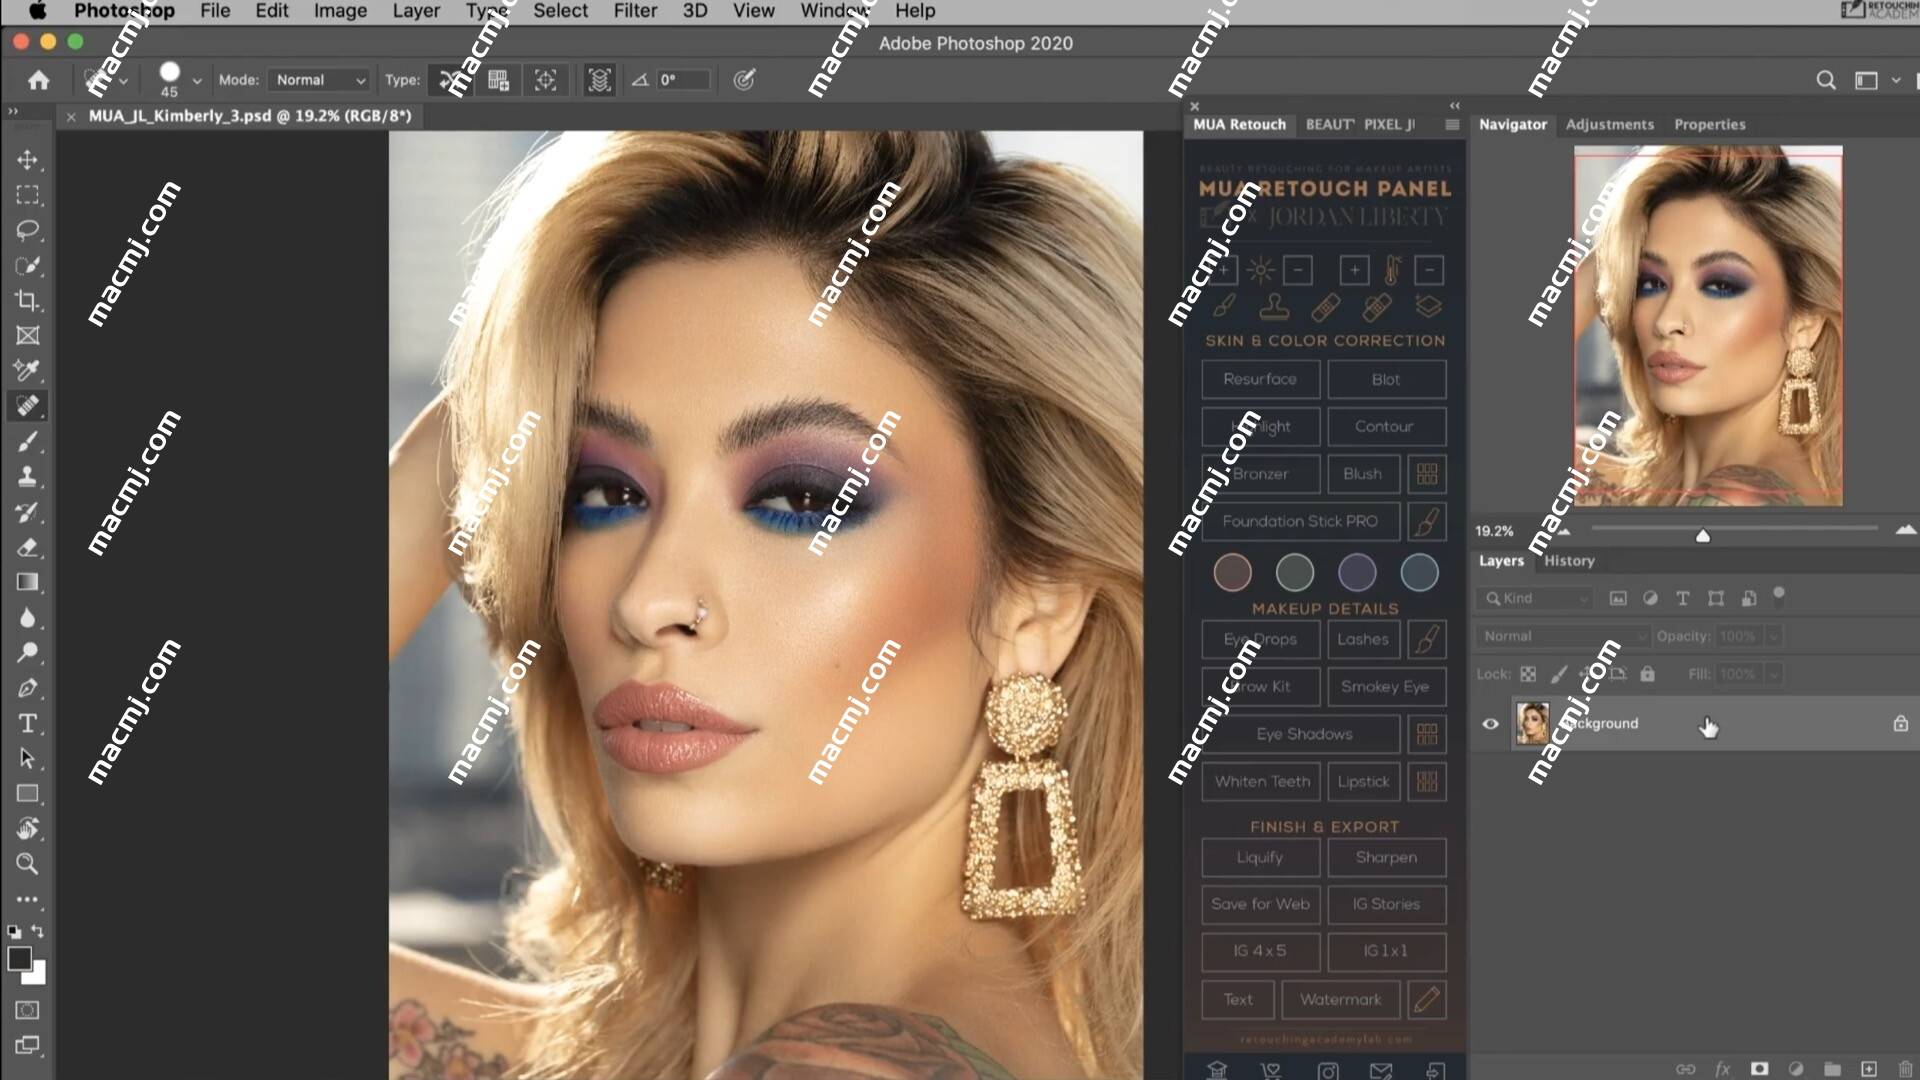Viewport: 1920px width, 1080px height.
Task: Select the Healing Brush tool
Action: tap(29, 406)
